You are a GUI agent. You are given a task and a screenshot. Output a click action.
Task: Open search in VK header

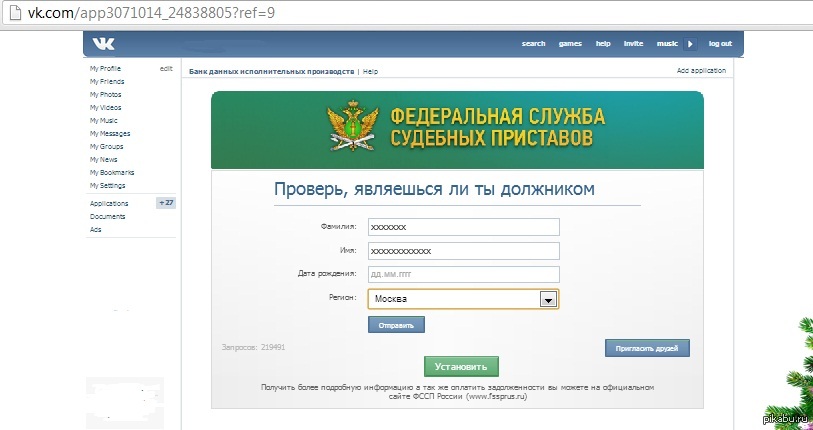click(533, 44)
